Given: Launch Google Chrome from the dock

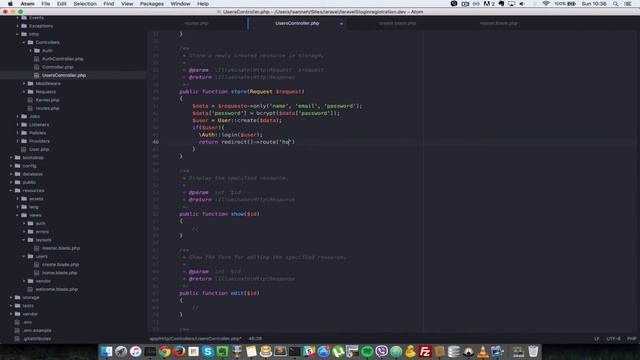Looking at the screenshot, I should pos(164,351).
